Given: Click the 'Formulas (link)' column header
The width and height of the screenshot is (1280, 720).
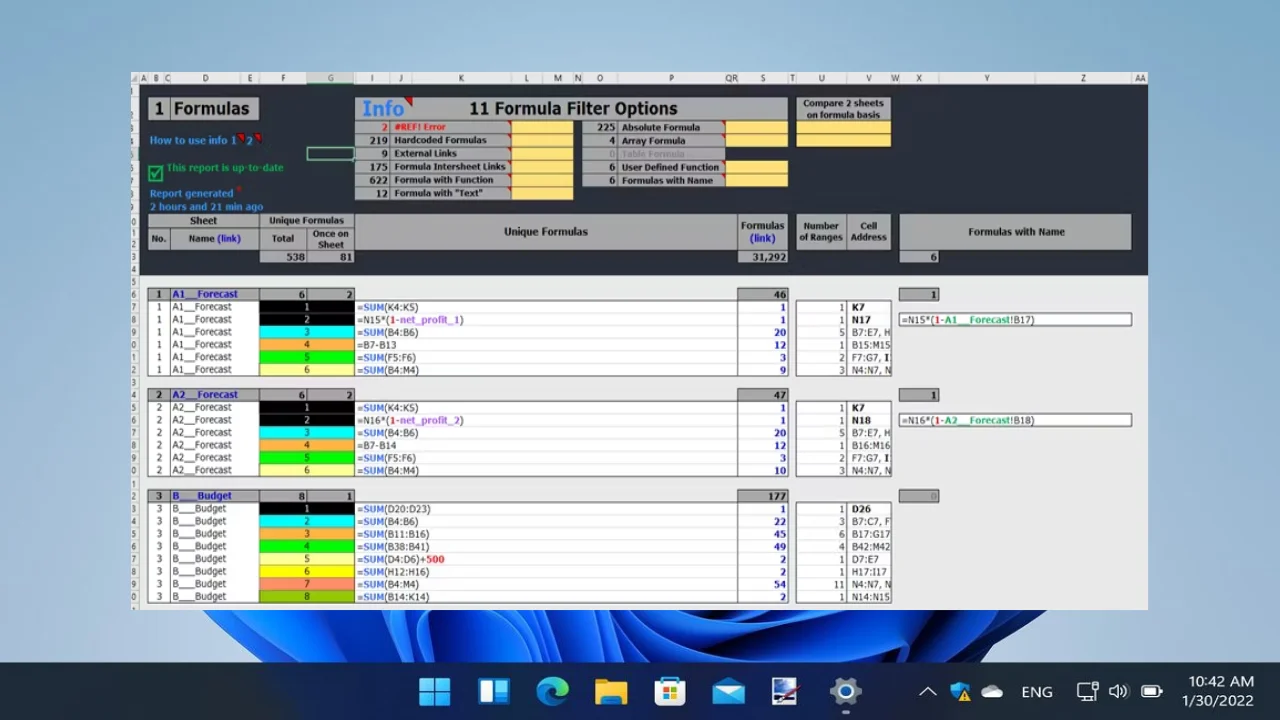Looking at the screenshot, I should 763,232.
